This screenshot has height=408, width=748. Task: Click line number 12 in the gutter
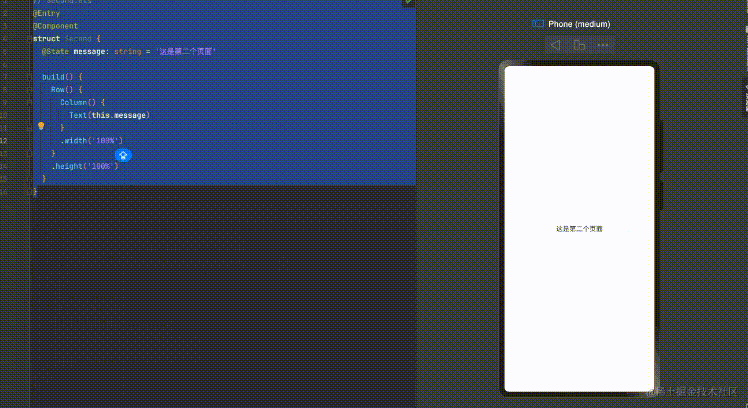point(4,141)
